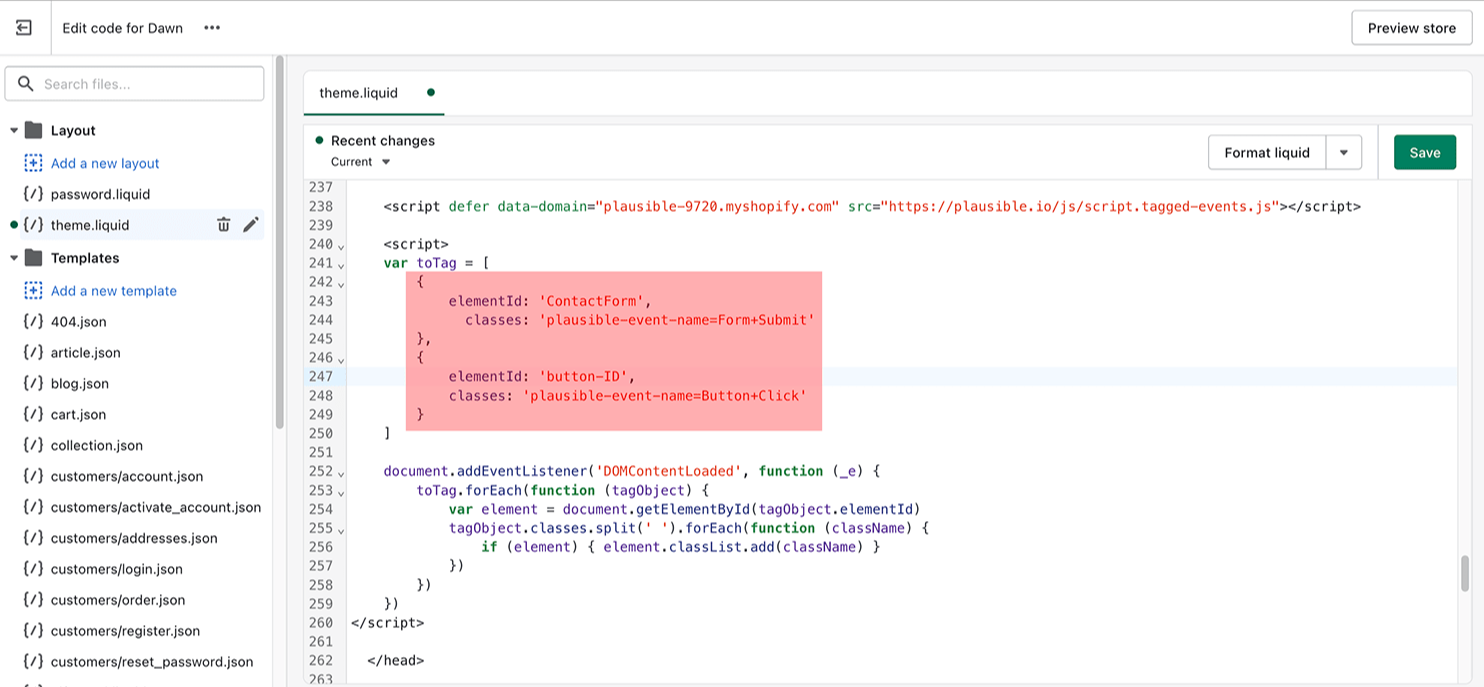Click the Add a new layout link

(x=105, y=163)
